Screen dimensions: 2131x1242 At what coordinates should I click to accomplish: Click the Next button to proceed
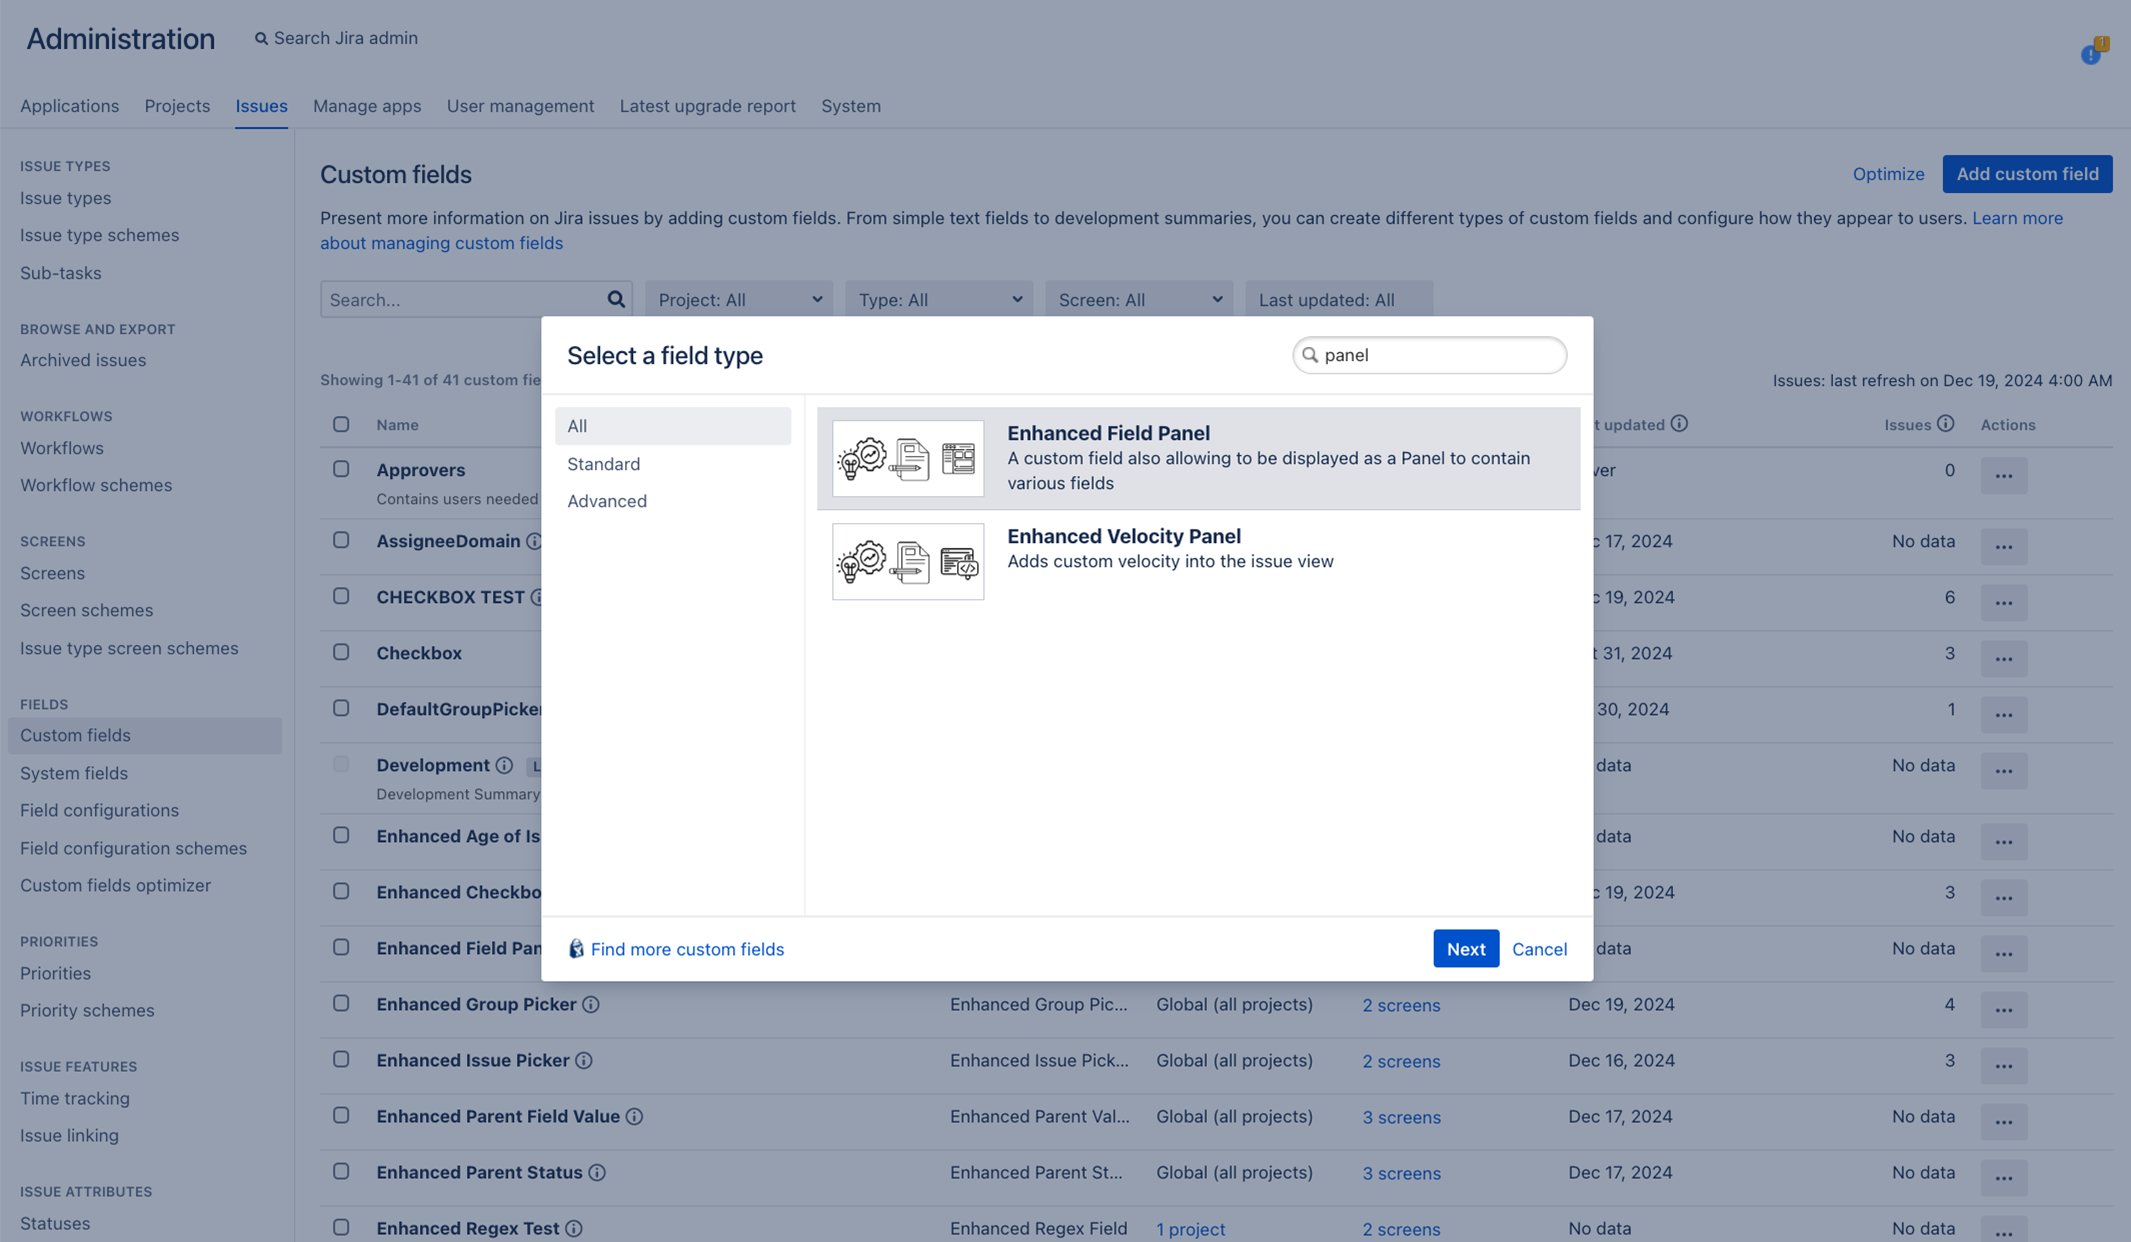click(1466, 948)
